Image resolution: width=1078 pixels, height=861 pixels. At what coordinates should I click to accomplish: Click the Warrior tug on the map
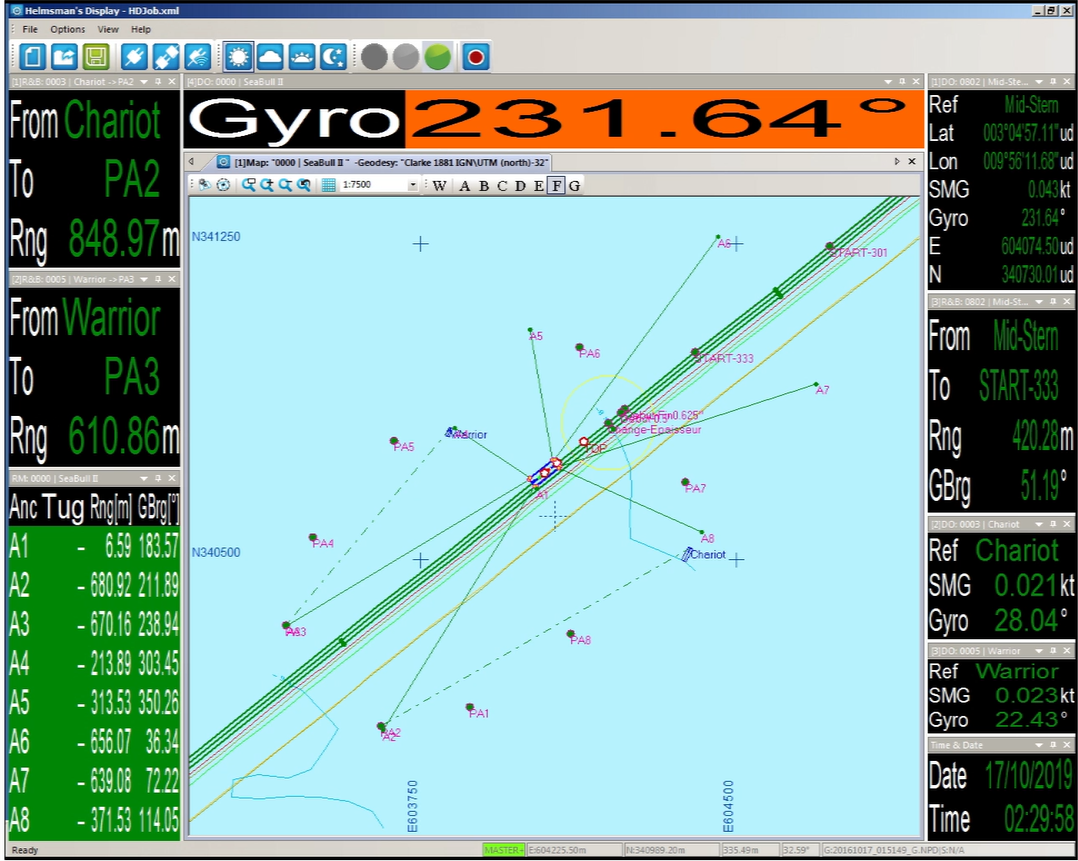tap(453, 431)
